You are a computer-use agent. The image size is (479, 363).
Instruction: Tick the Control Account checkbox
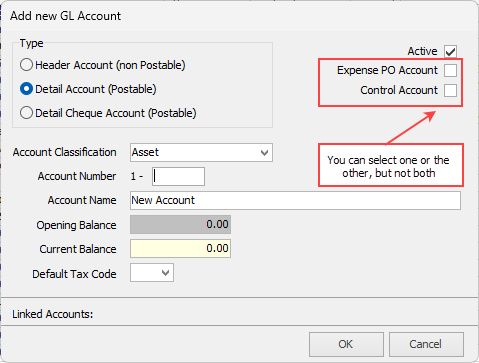click(x=450, y=90)
